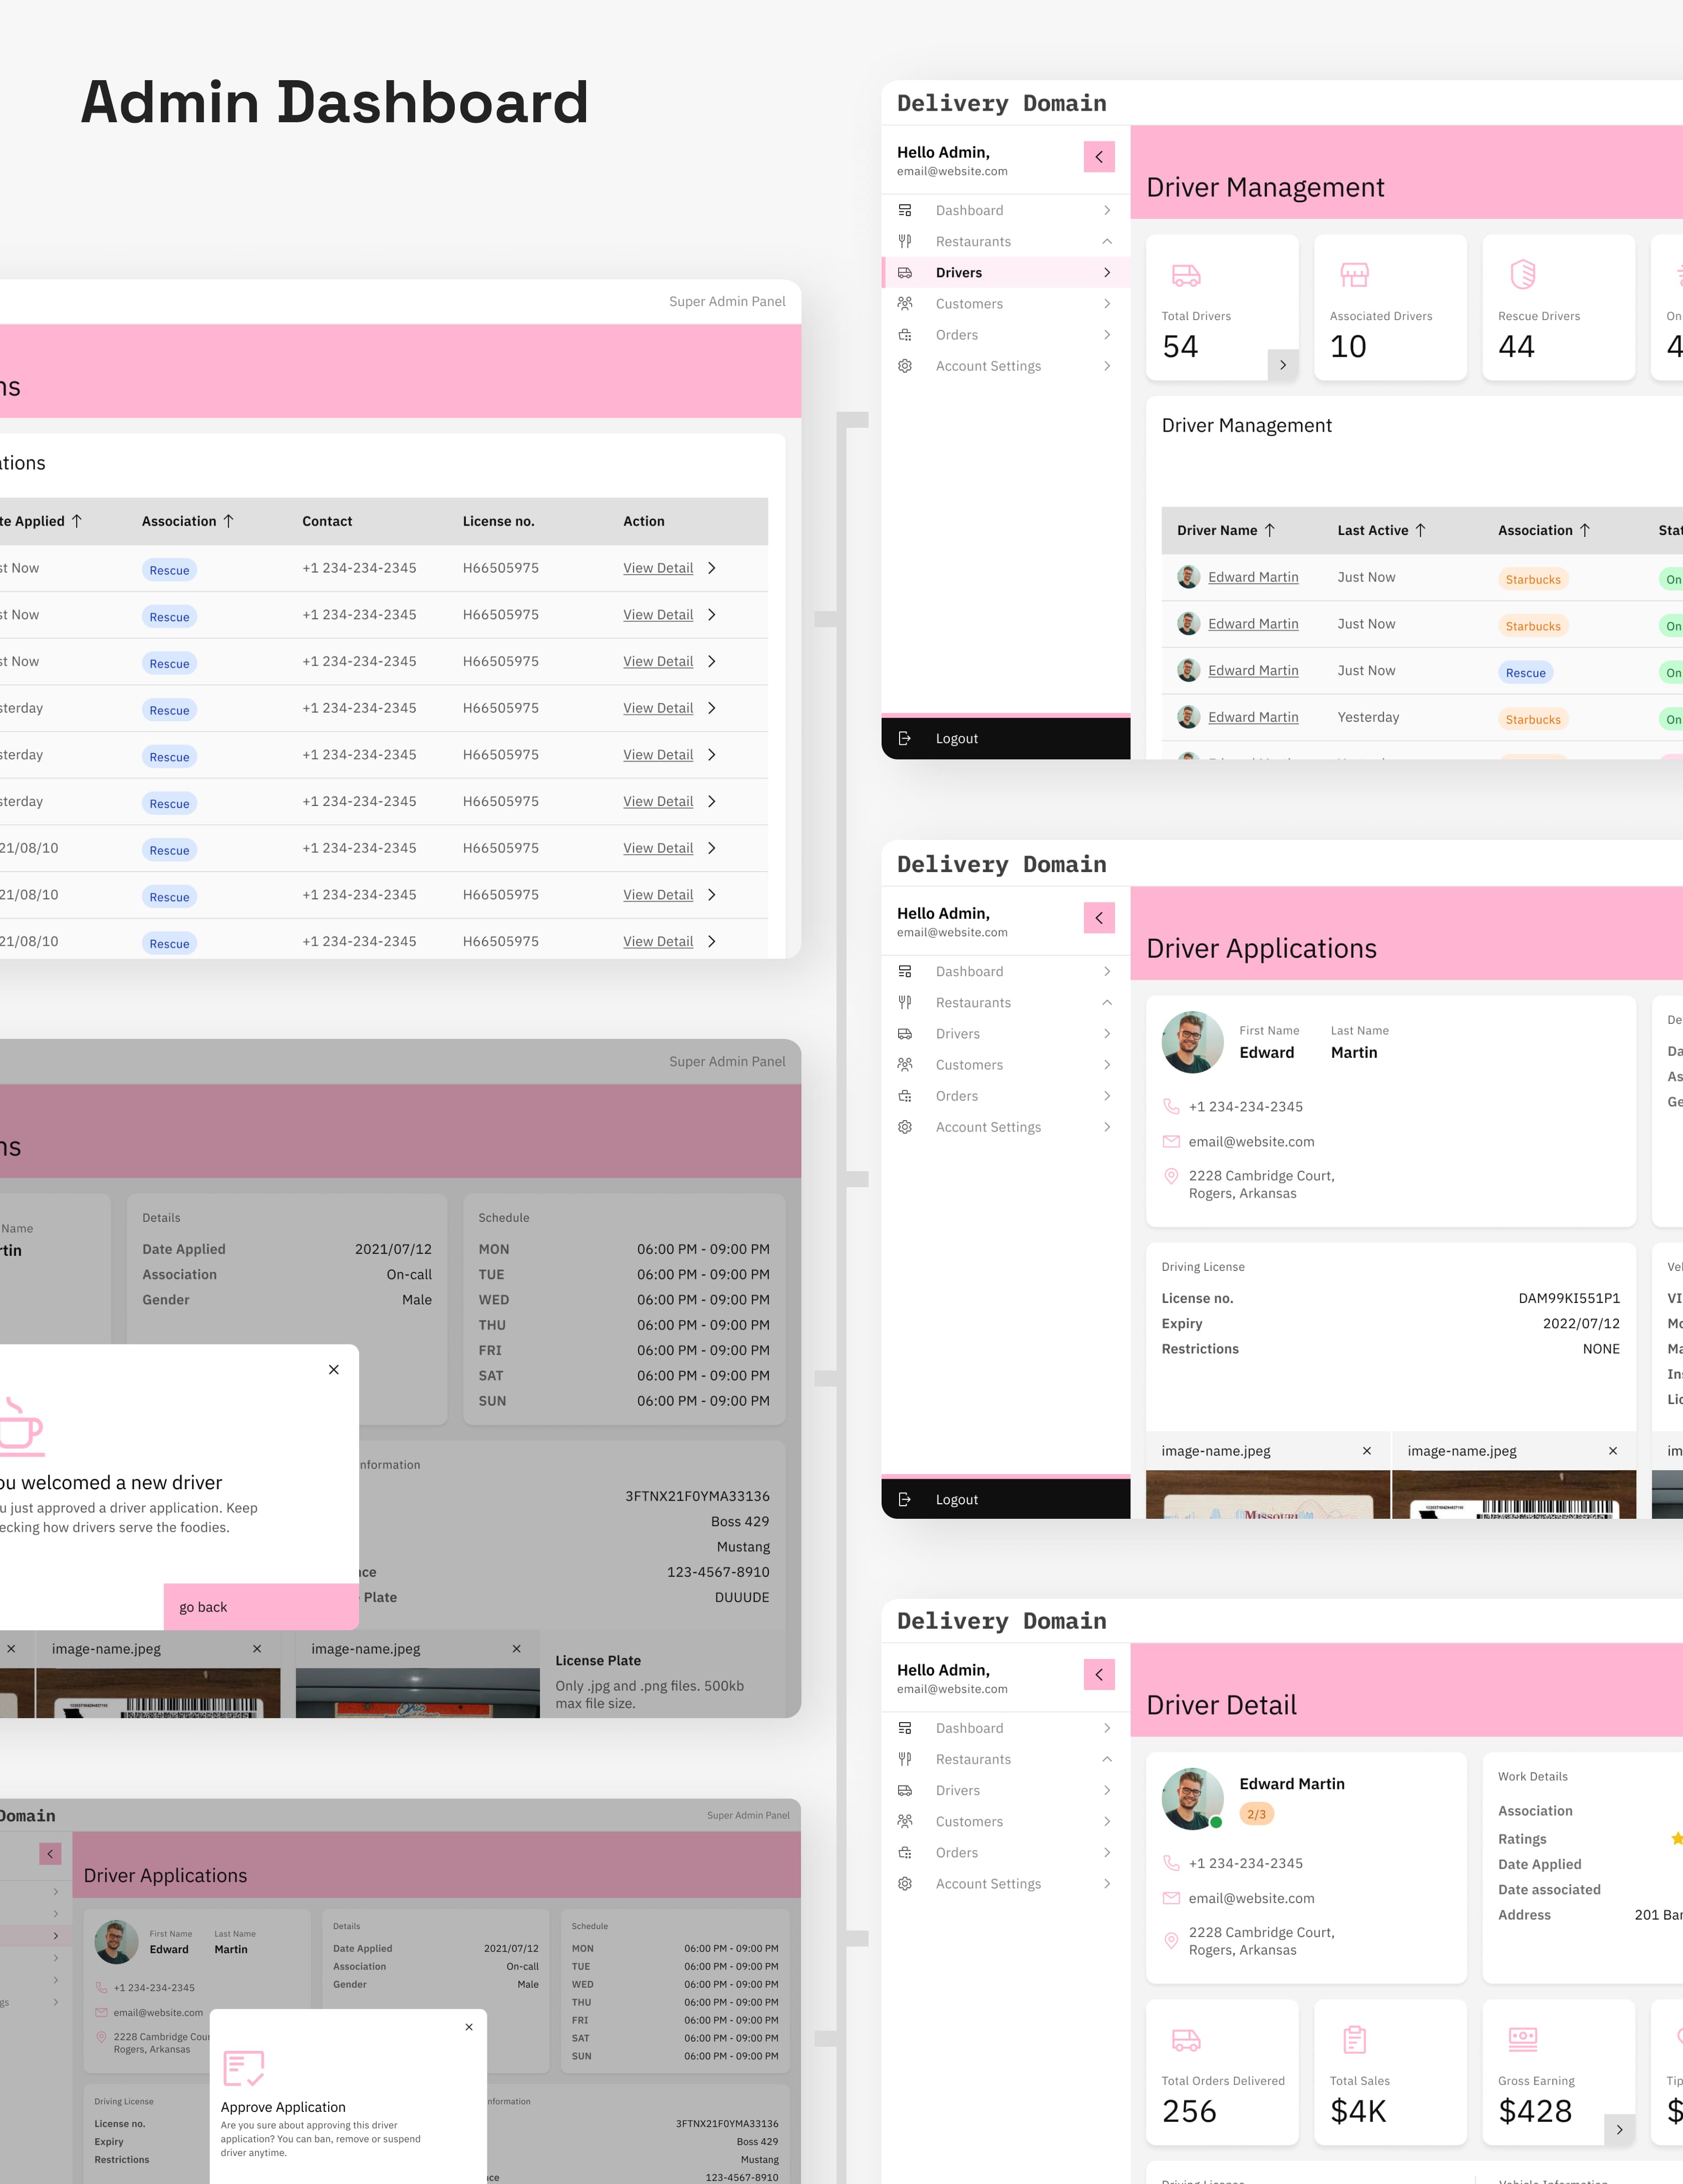The image size is (1683, 2184).
Task: Click the Drivers truck icon in Driver Detail sidebar
Action: point(905,1790)
